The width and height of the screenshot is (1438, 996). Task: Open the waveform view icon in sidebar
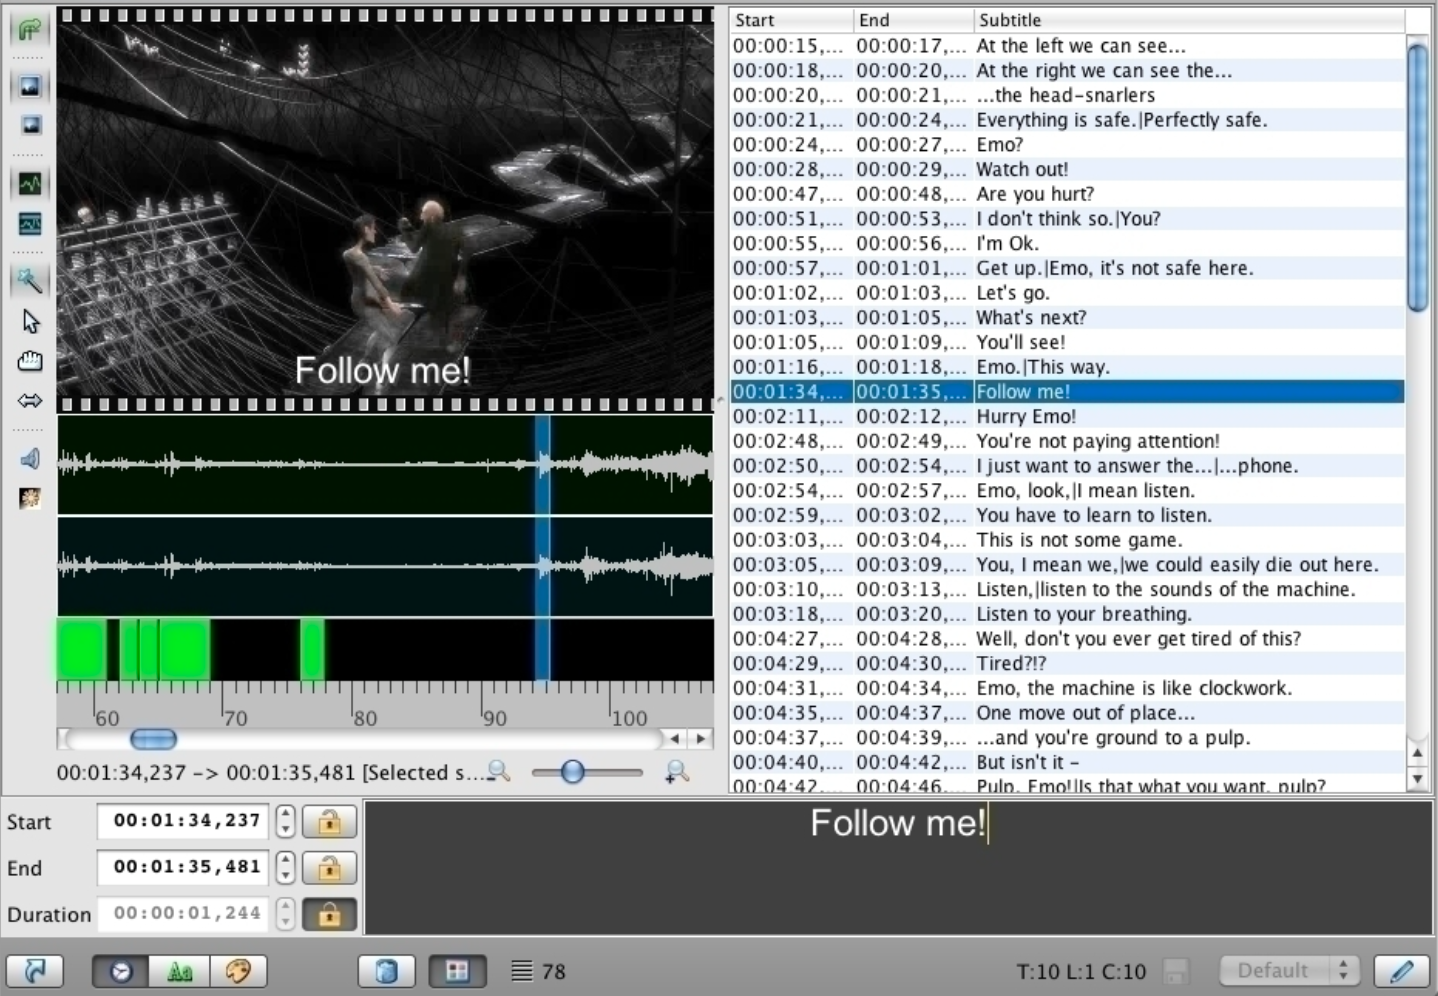click(30, 183)
